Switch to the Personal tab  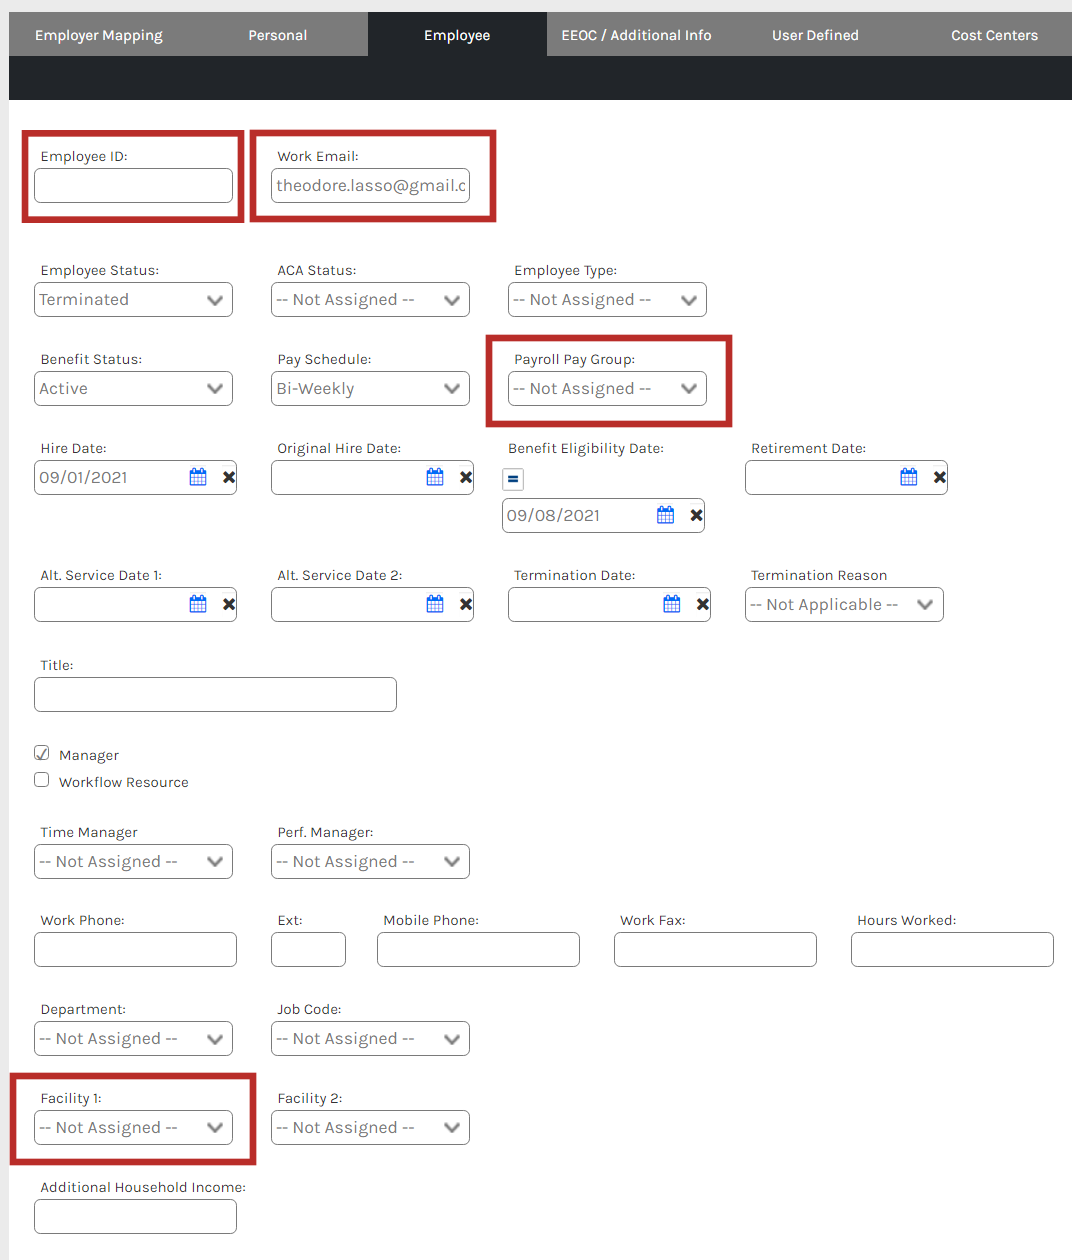(x=278, y=35)
